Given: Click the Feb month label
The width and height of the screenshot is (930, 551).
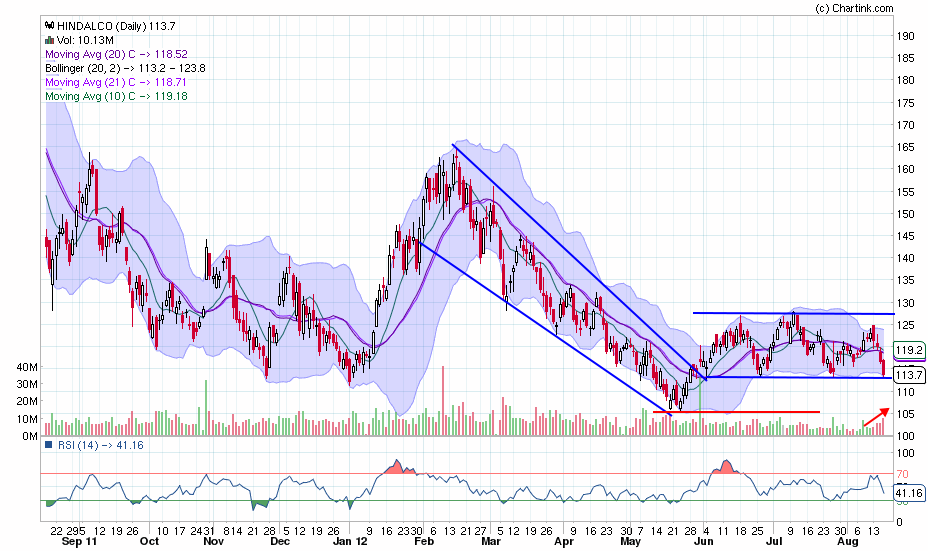Looking at the screenshot, I should (424, 541).
